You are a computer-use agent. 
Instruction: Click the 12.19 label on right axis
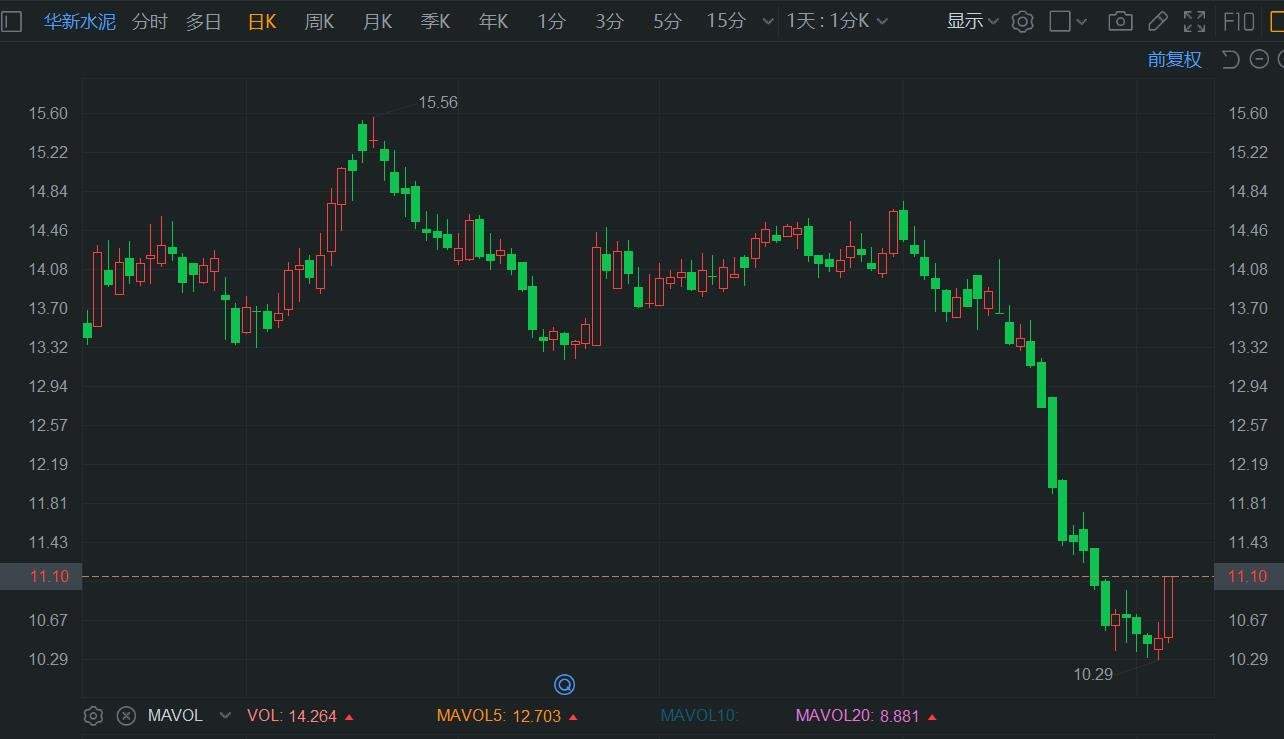tap(1248, 464)
